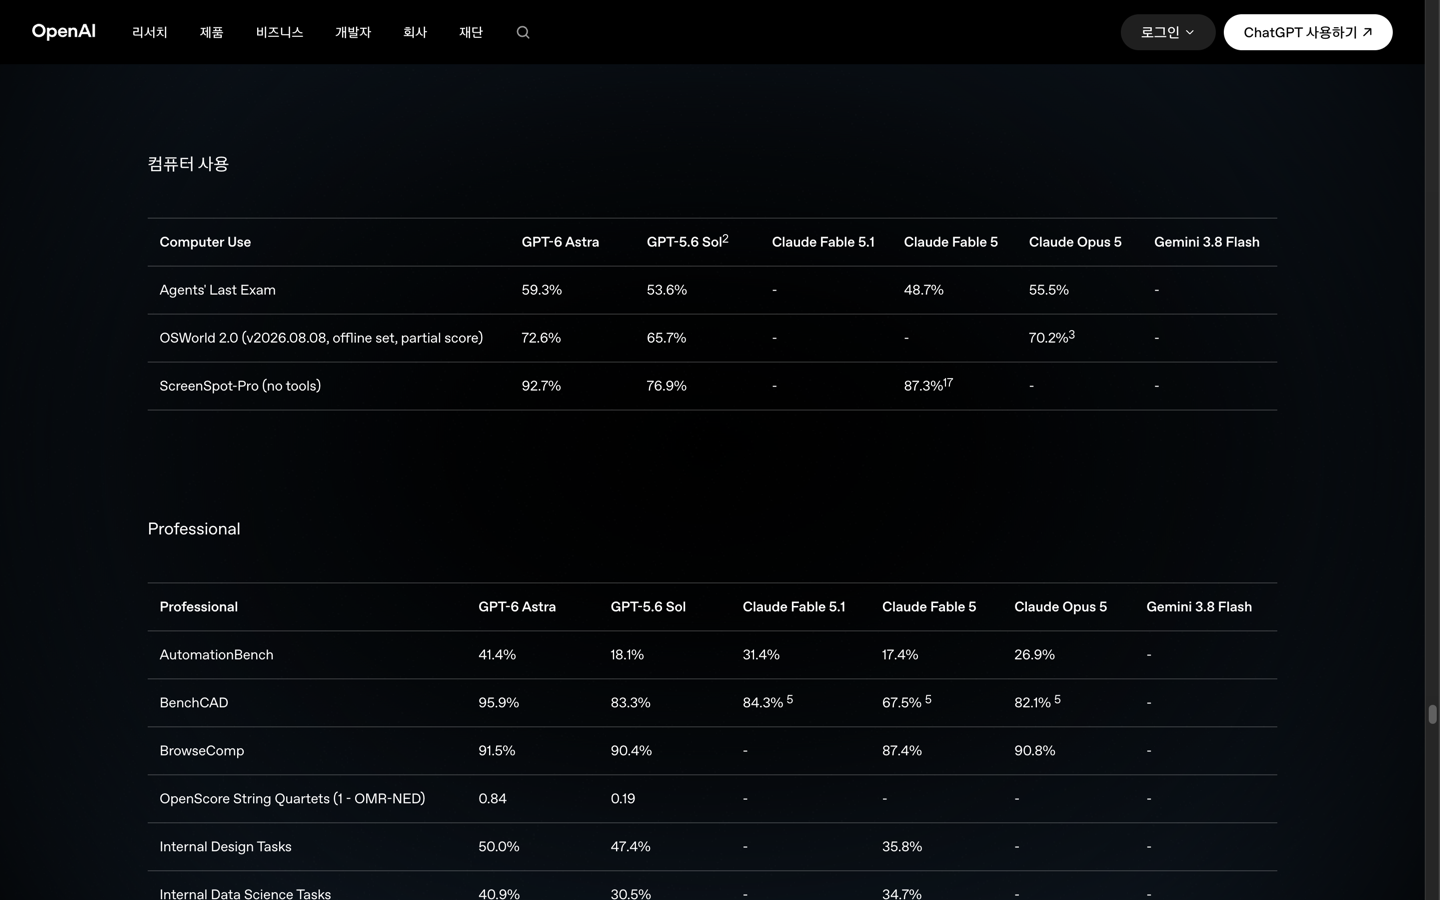Select the OSWorld 2.0 benchmark row label
This screenshot has height=900, width=1440.
click(321, 338)
